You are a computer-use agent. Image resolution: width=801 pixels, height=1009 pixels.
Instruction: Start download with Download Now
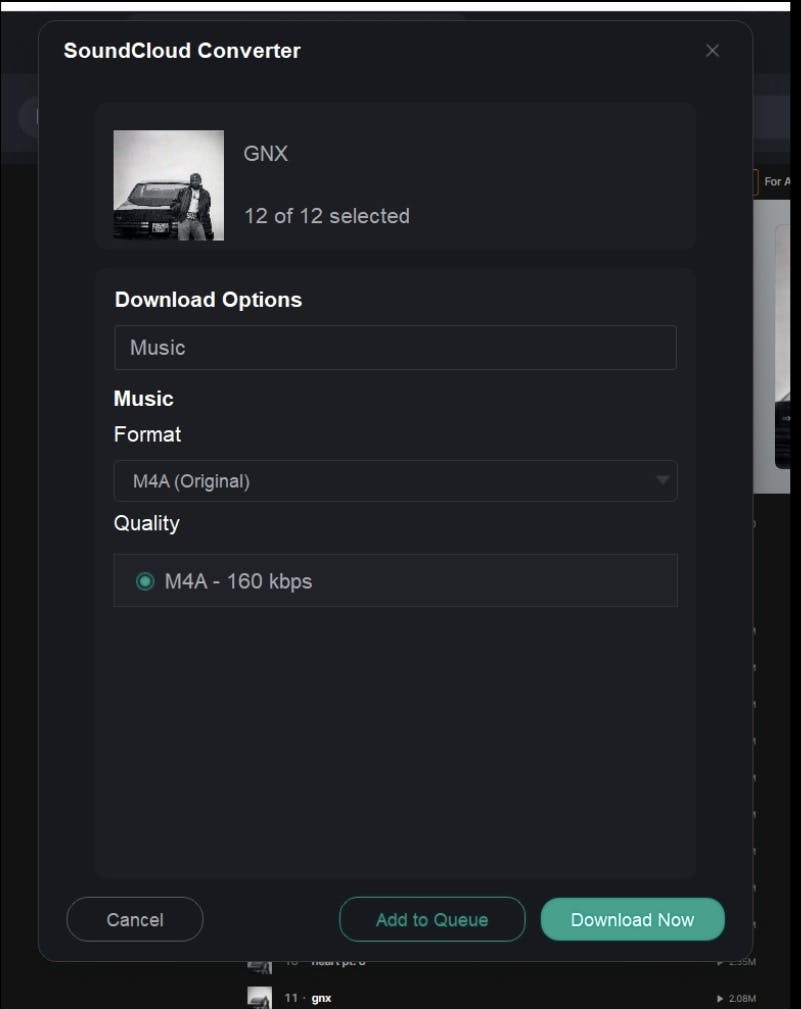coord(632,920)
